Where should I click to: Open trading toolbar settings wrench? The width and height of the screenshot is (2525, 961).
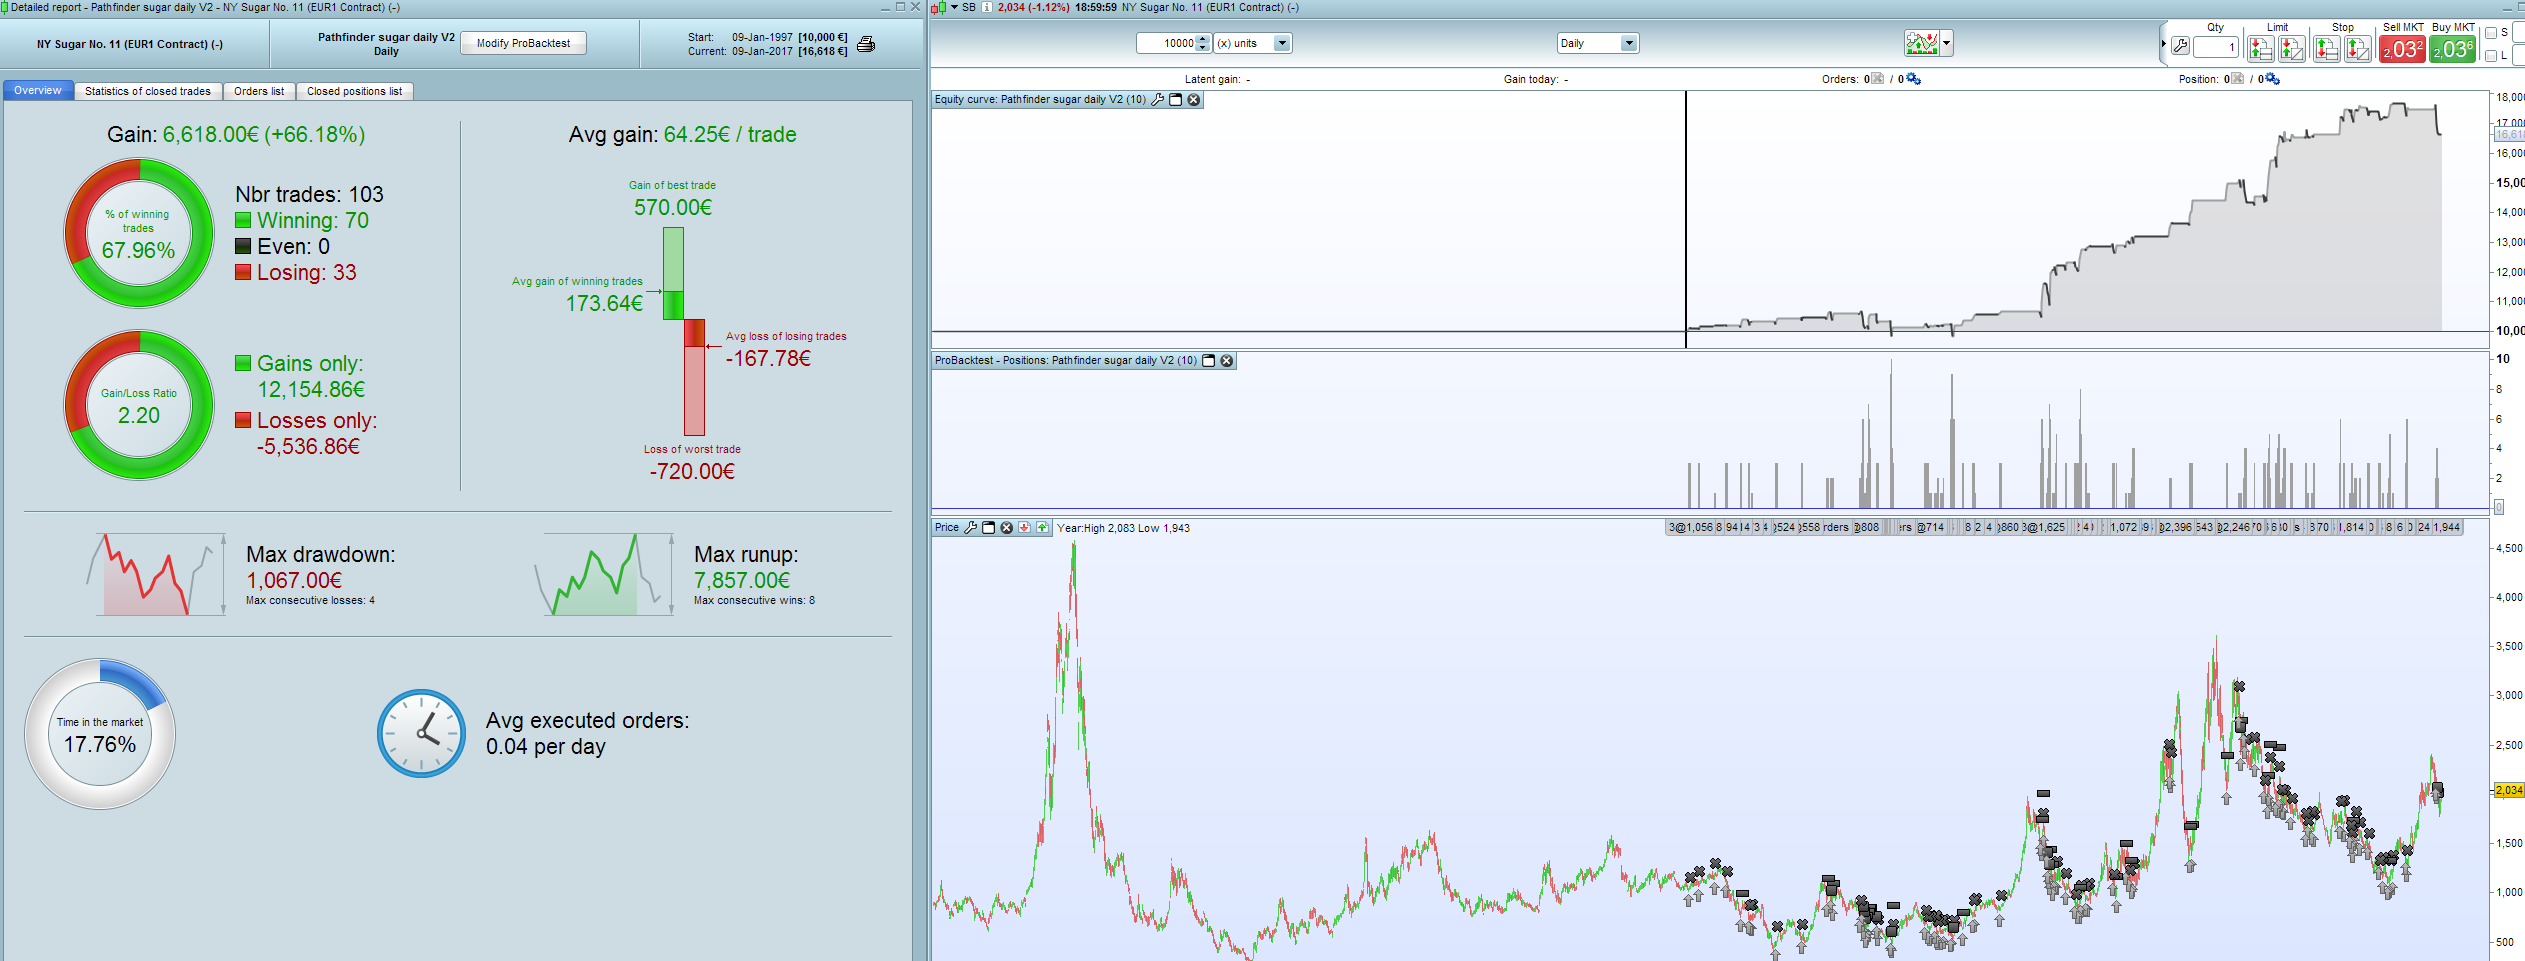(2181, 46)
